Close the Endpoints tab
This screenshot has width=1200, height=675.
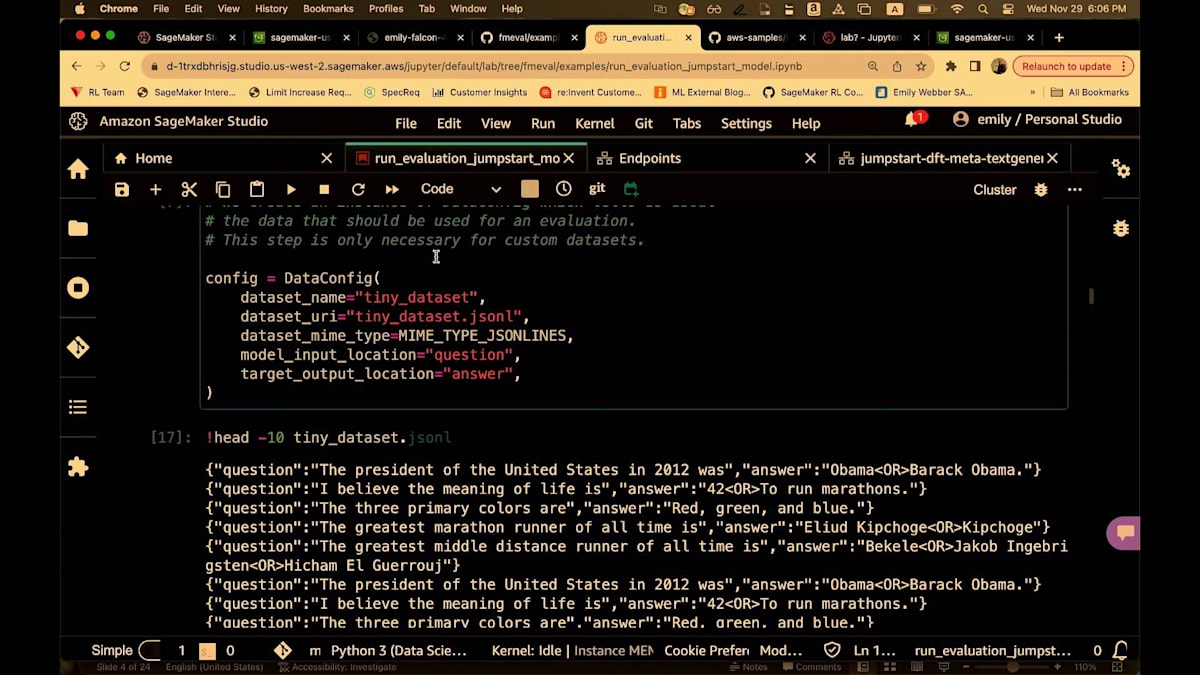[811, 158]
